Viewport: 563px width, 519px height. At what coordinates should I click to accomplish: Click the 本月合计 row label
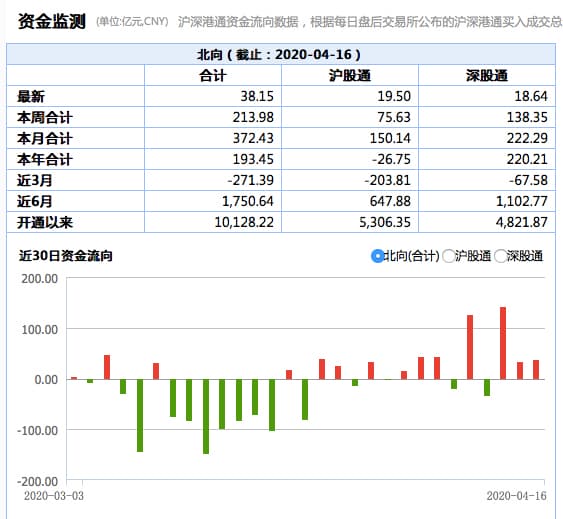[45, 138]
